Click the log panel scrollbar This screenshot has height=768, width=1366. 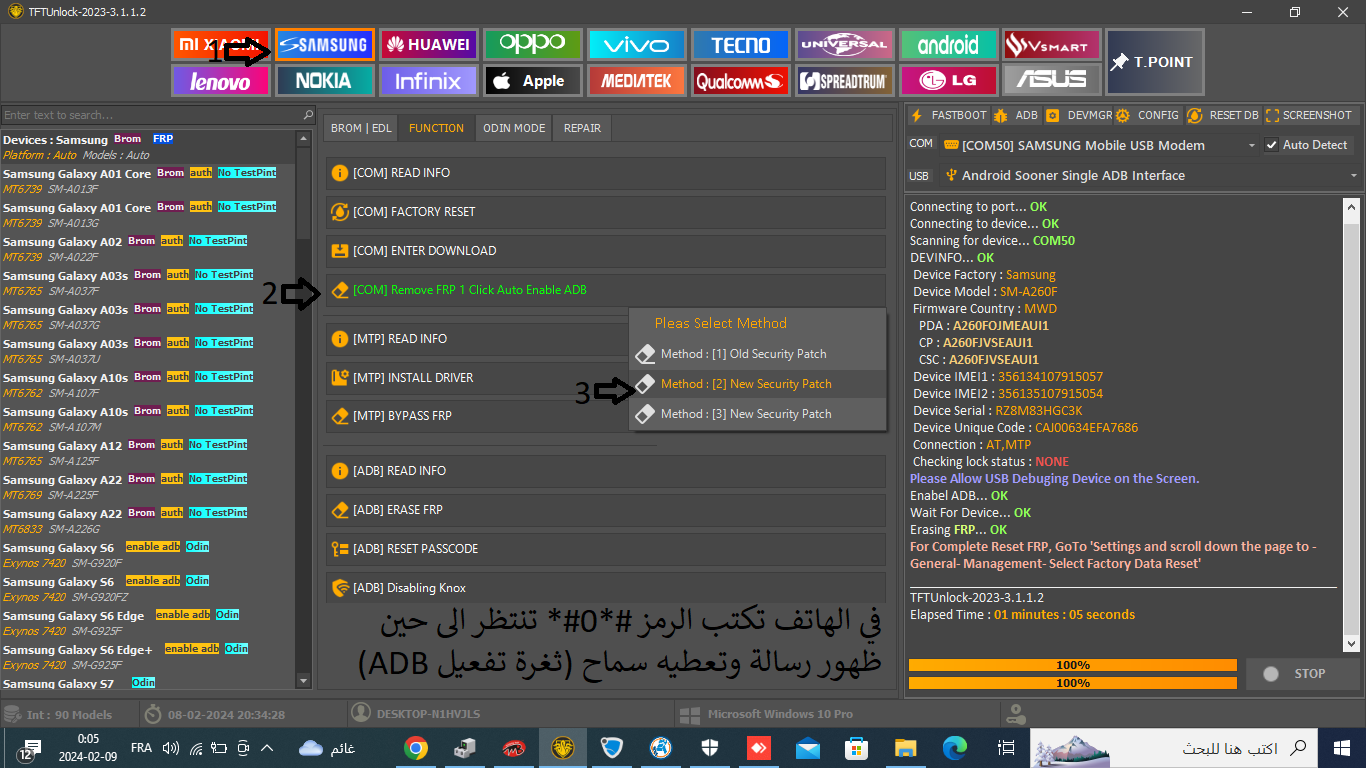(x=1352, y=425)
